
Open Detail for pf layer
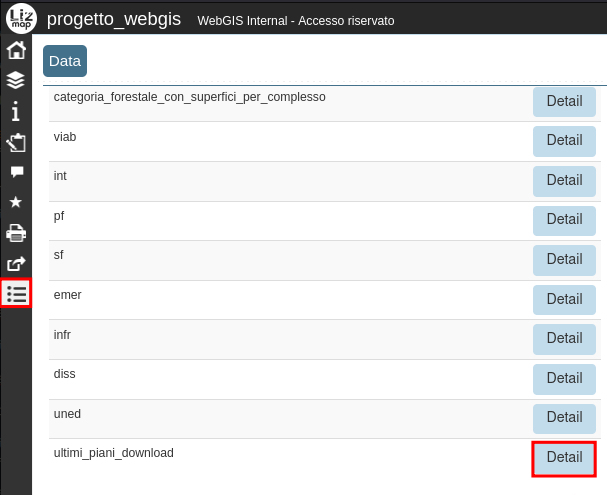click(564, 220)
